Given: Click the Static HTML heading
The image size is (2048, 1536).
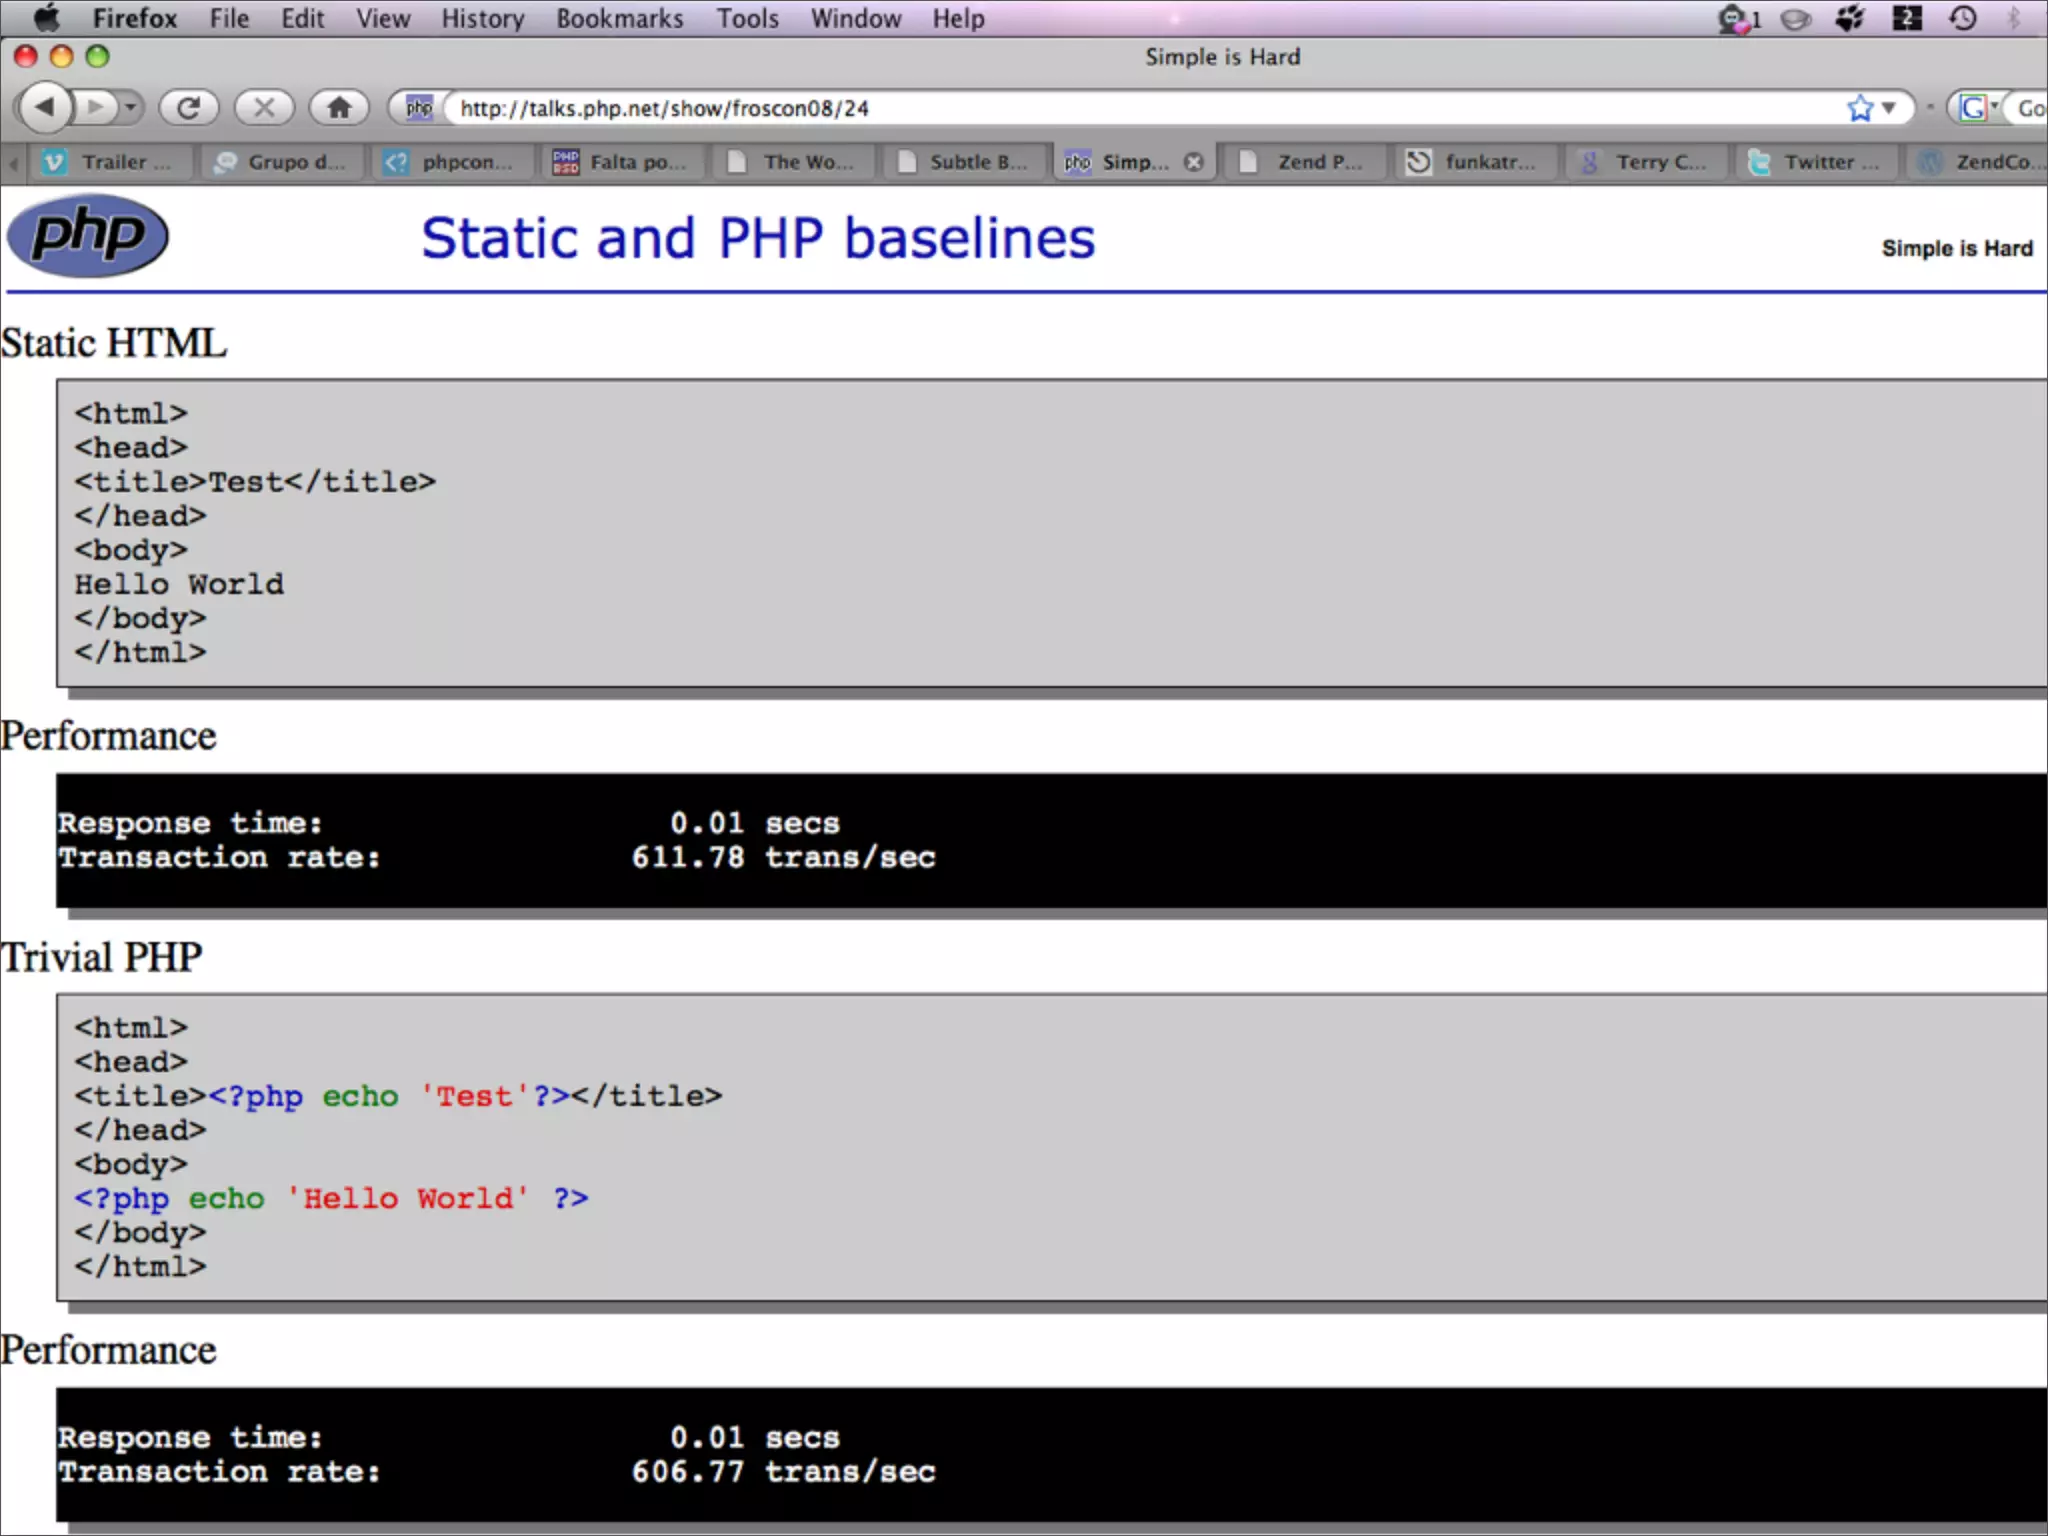Looking at the screenshot, I should (114, 343).
